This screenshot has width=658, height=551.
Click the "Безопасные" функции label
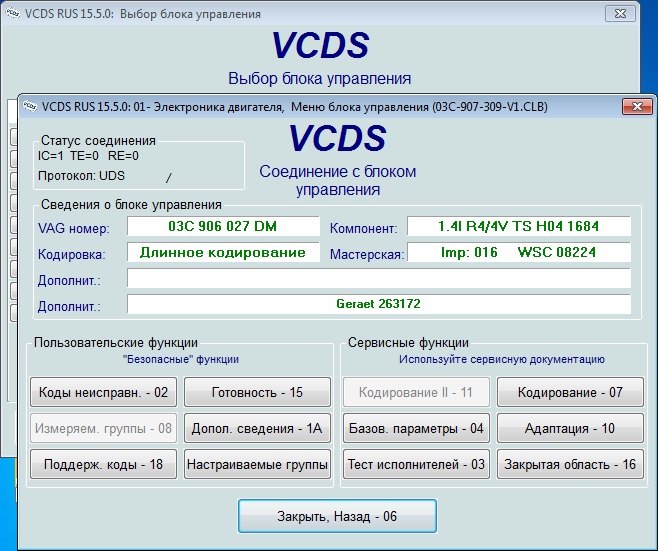181,359
